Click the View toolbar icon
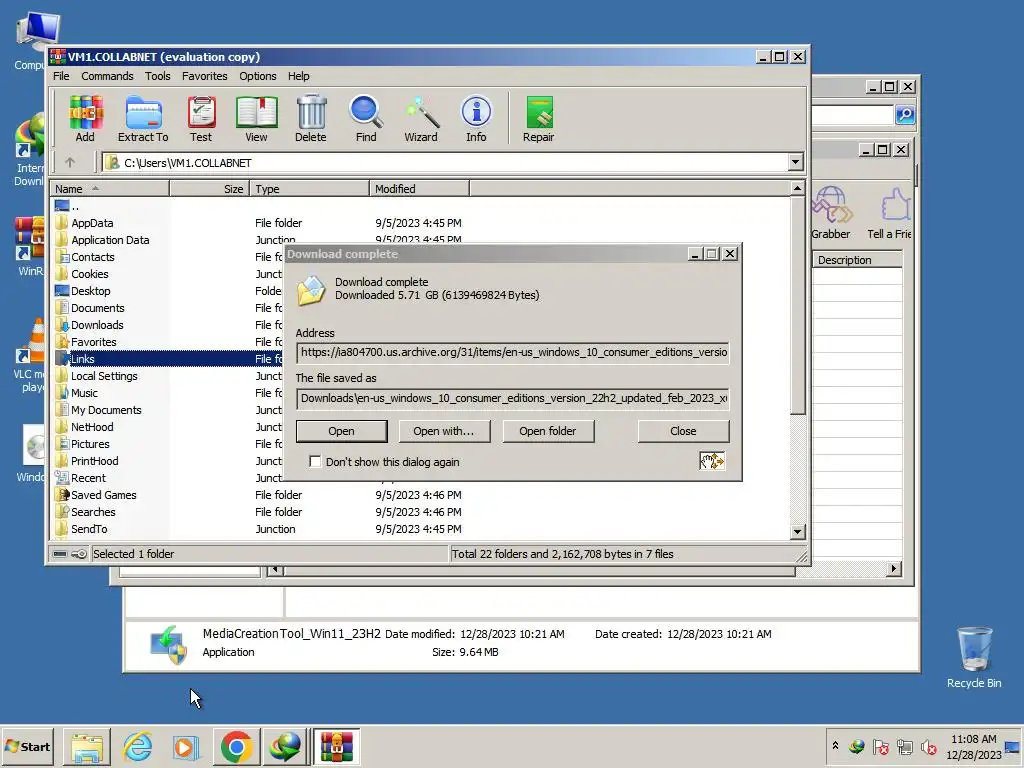This screenshot has width=1024, height=768. (256, 119)
